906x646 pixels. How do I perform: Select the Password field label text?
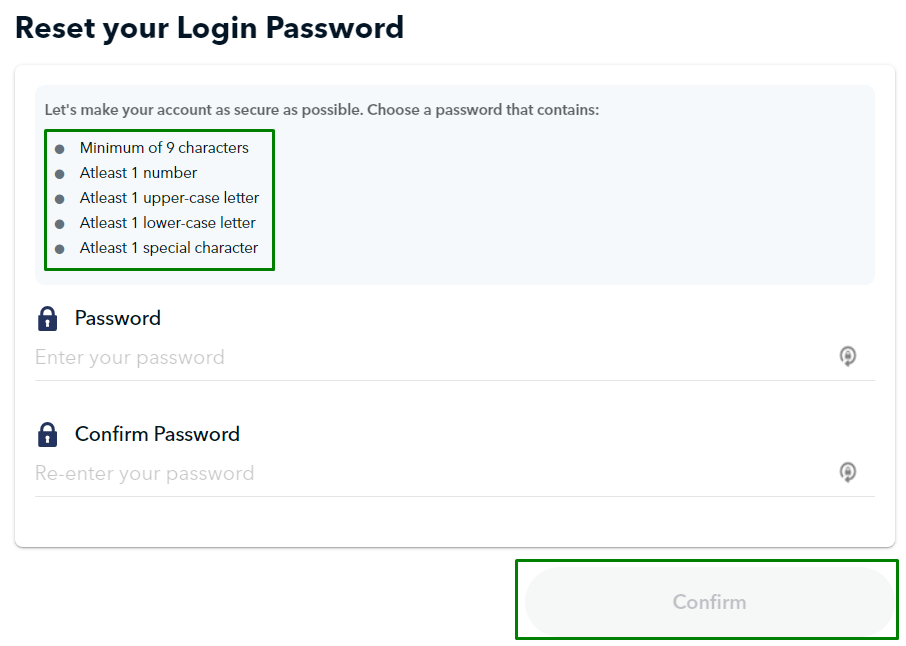click(x=117, y=318)
